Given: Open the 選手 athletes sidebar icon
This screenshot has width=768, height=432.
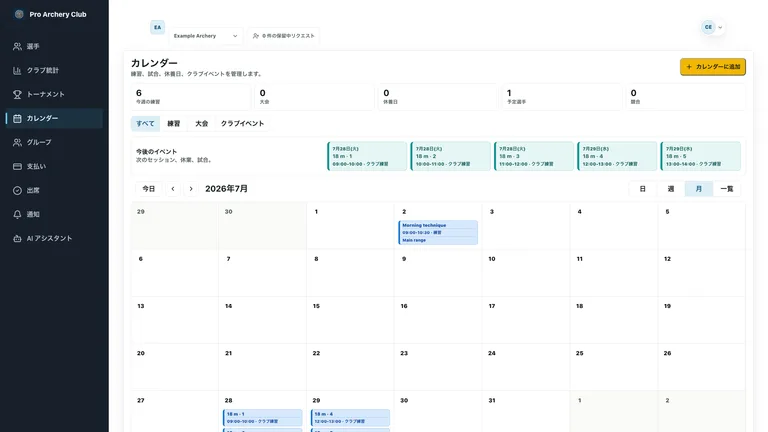Looking at the screenshot, I should 17,47.
